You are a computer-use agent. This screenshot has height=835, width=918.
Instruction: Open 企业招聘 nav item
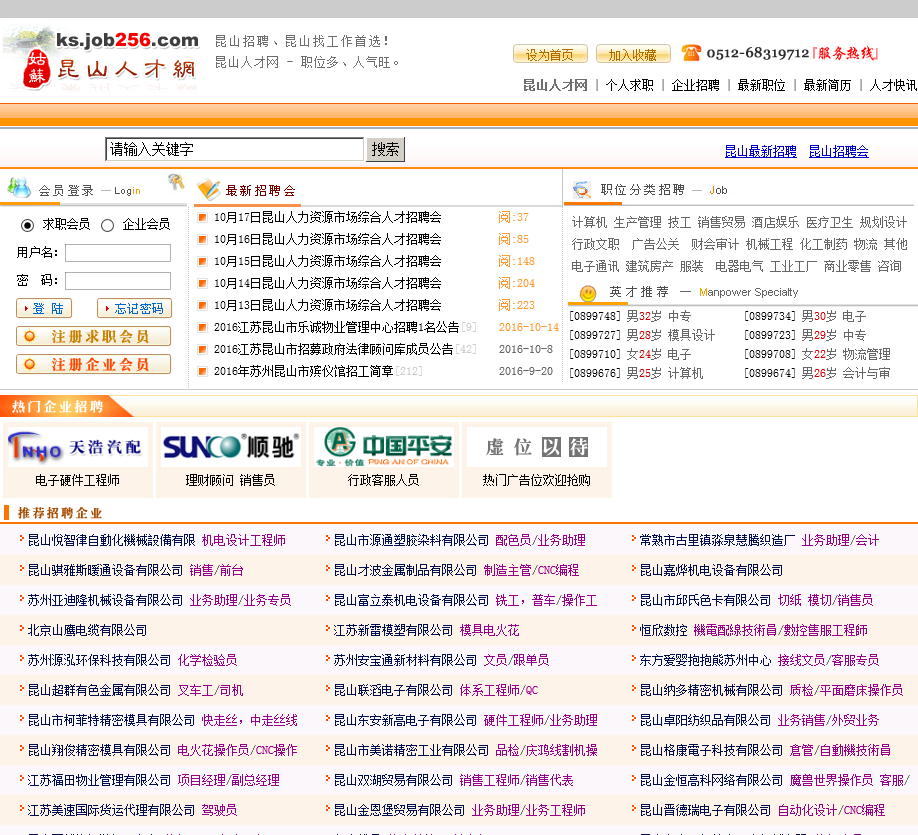pyautogui.click(x=695, y=85)
